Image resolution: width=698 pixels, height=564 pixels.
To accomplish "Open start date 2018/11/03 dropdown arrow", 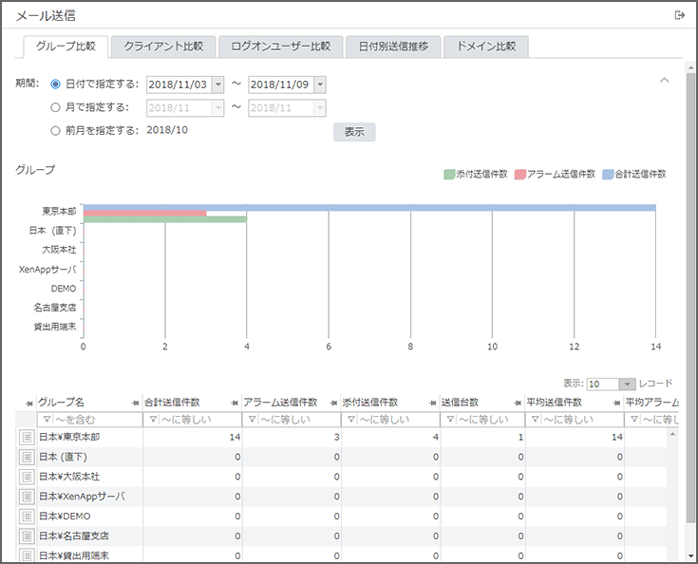I will 218,85.
